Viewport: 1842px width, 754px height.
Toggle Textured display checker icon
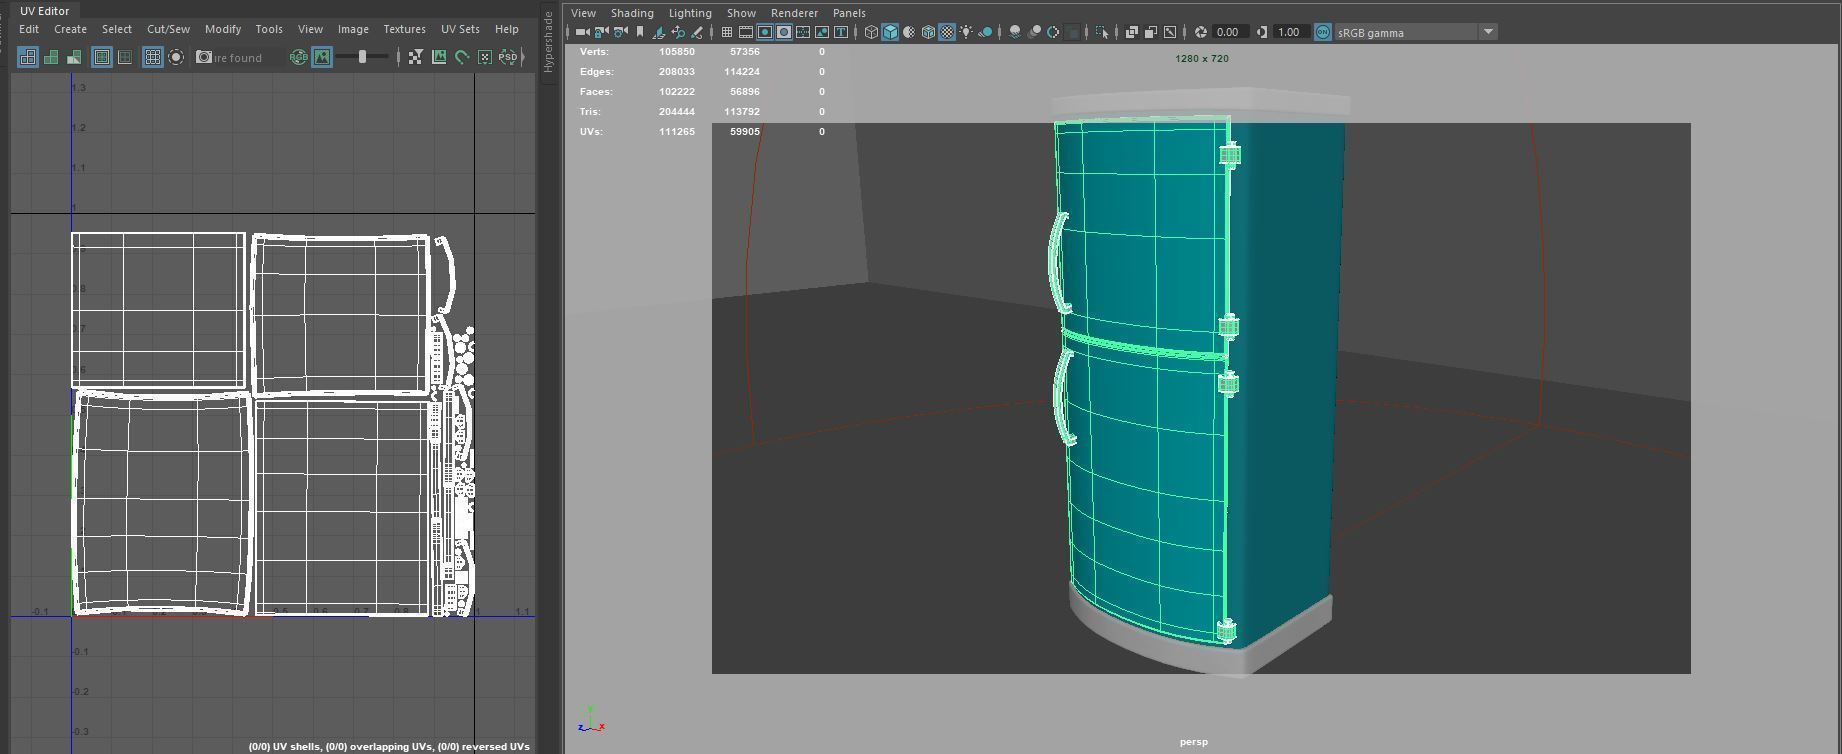[947, 32]
